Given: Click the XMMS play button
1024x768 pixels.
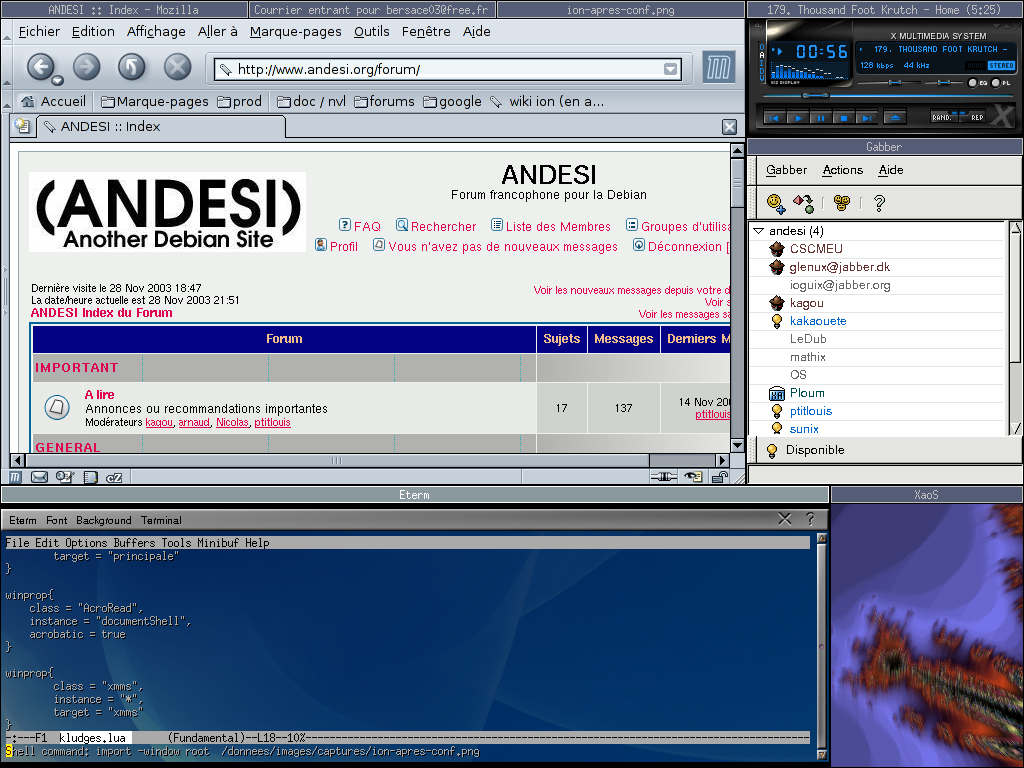Looking at the screenshot, I should pos(797,118).
